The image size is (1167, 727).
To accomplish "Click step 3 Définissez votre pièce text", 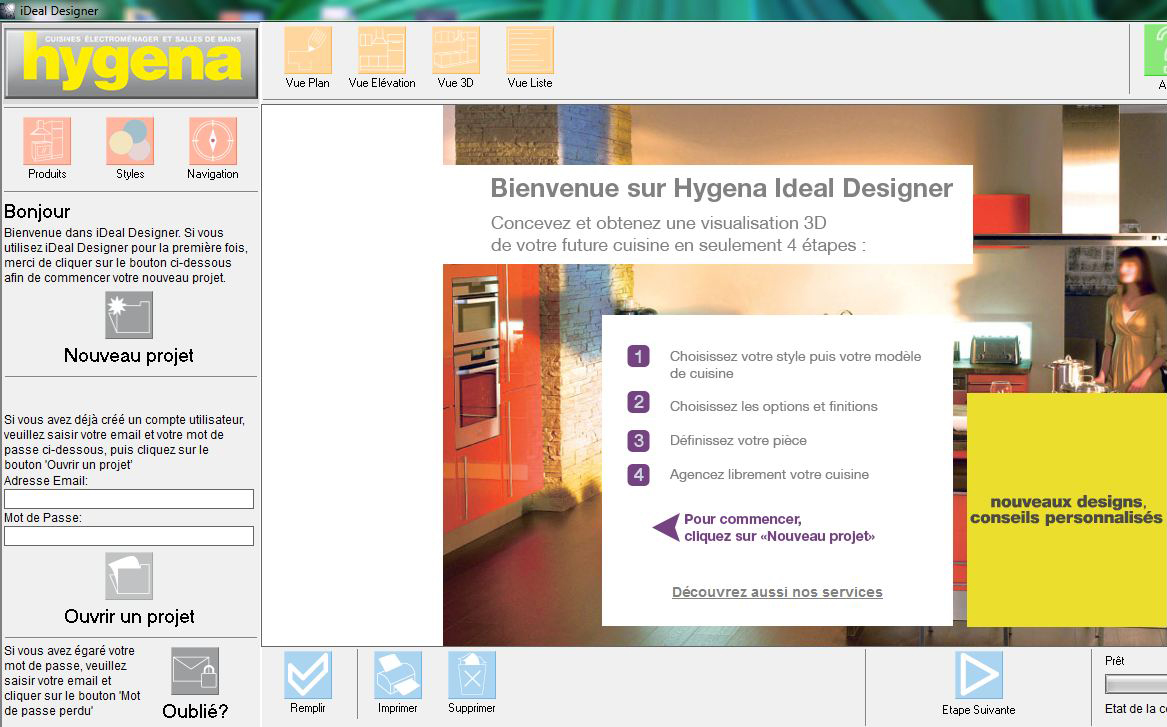I will pyautogui.click(x=738, y=441).
